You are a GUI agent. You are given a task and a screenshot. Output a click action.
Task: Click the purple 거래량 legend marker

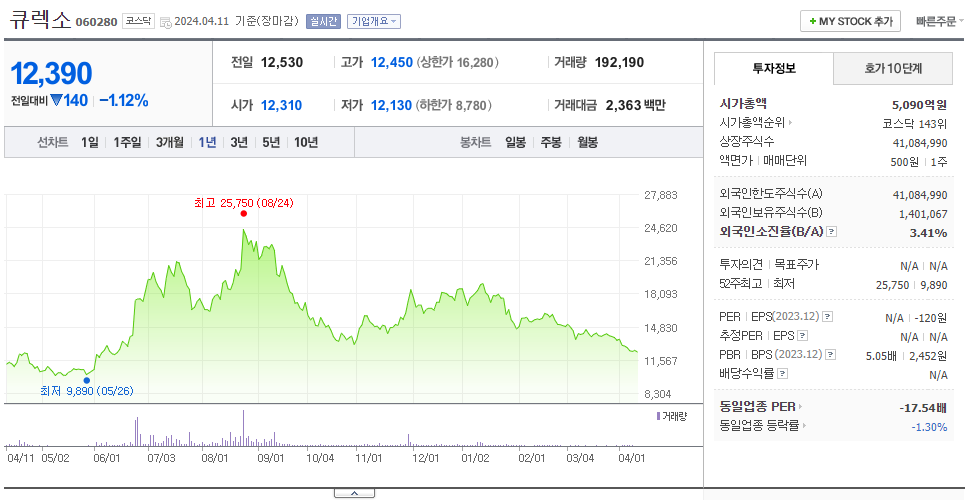658,416
